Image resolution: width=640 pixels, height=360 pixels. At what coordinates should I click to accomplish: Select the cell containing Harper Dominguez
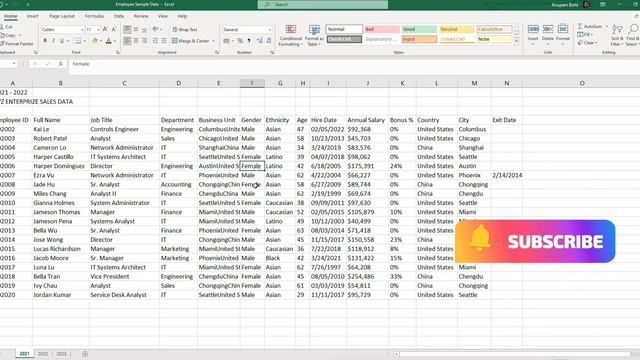[60, 166]
